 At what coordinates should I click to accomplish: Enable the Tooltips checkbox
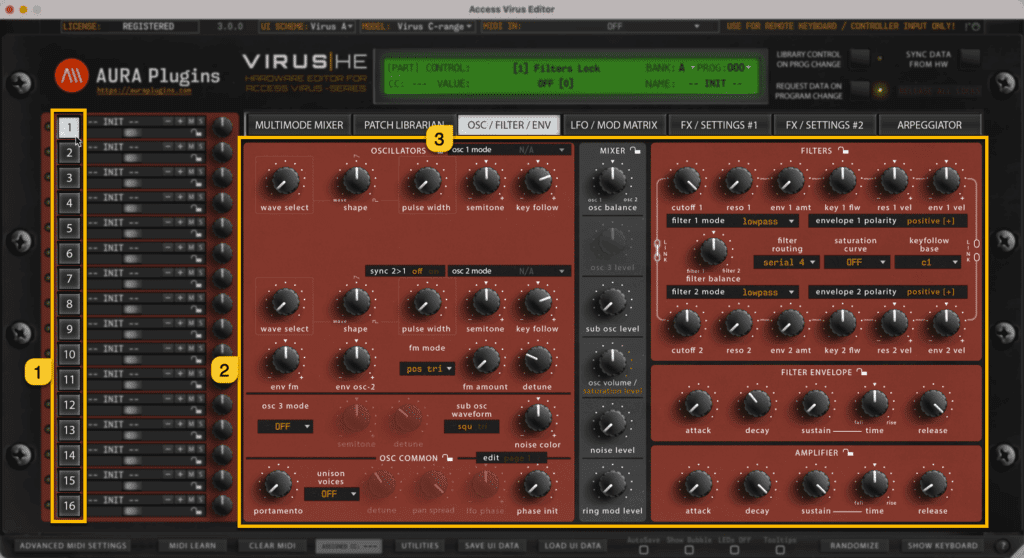point(780,550)
